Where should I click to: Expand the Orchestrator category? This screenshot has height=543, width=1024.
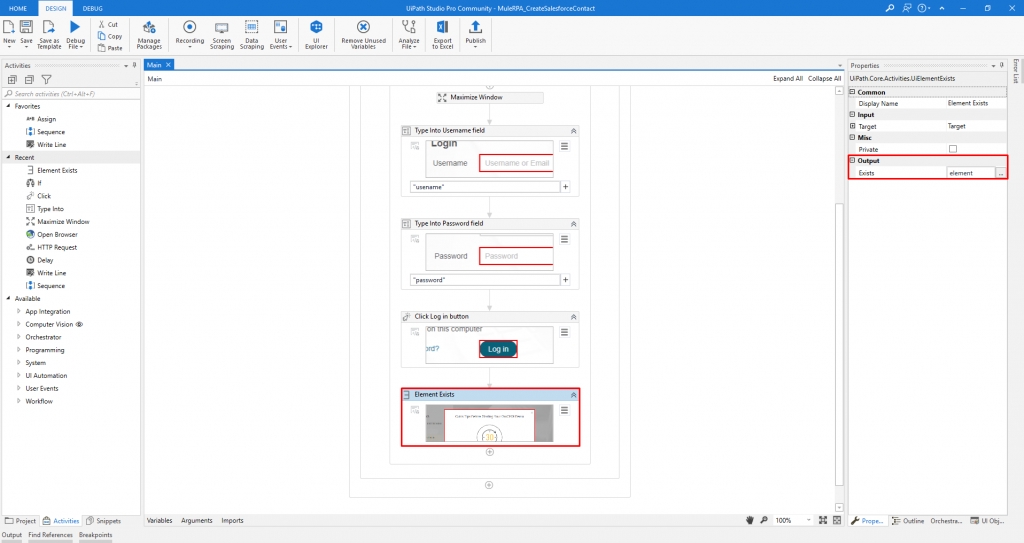tap(18, 337)
